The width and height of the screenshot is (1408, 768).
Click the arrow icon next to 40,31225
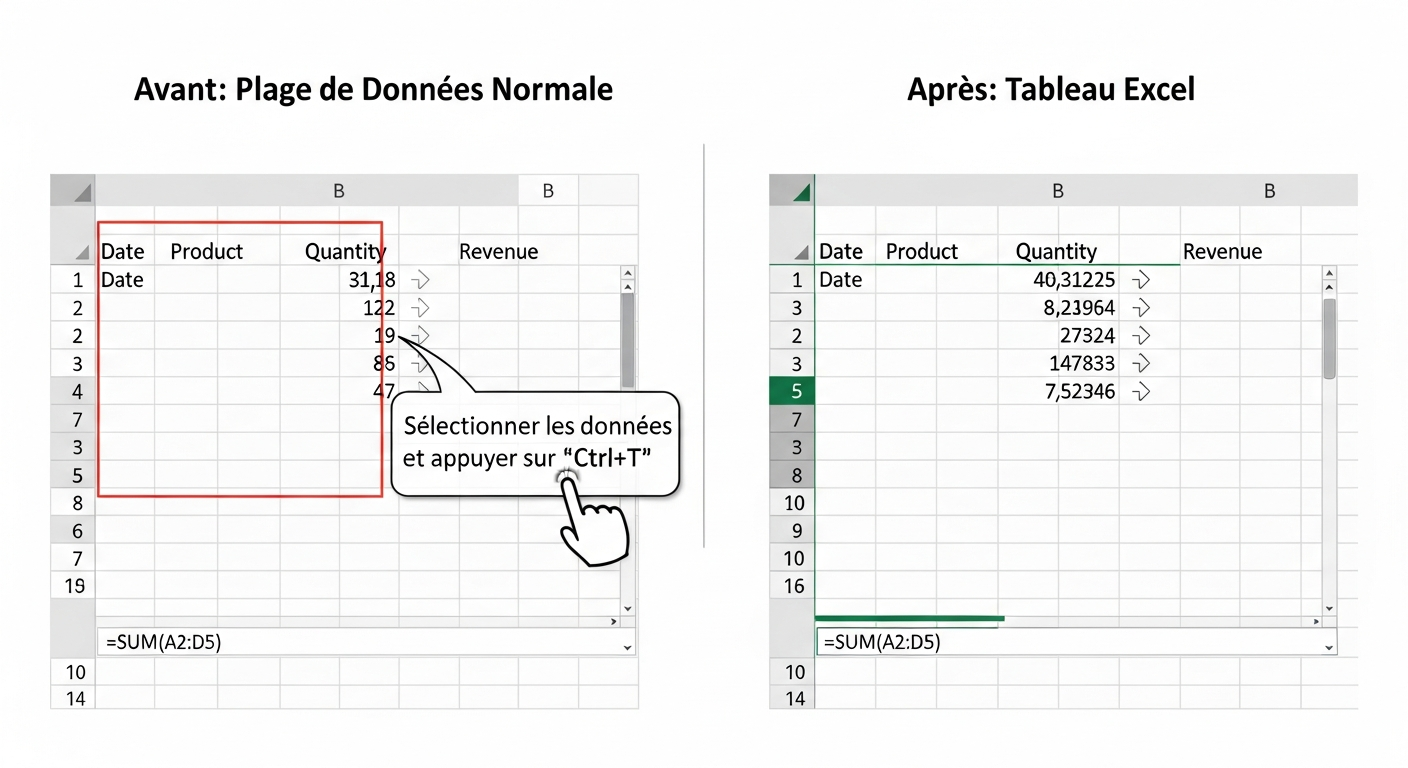(1139, 280)
